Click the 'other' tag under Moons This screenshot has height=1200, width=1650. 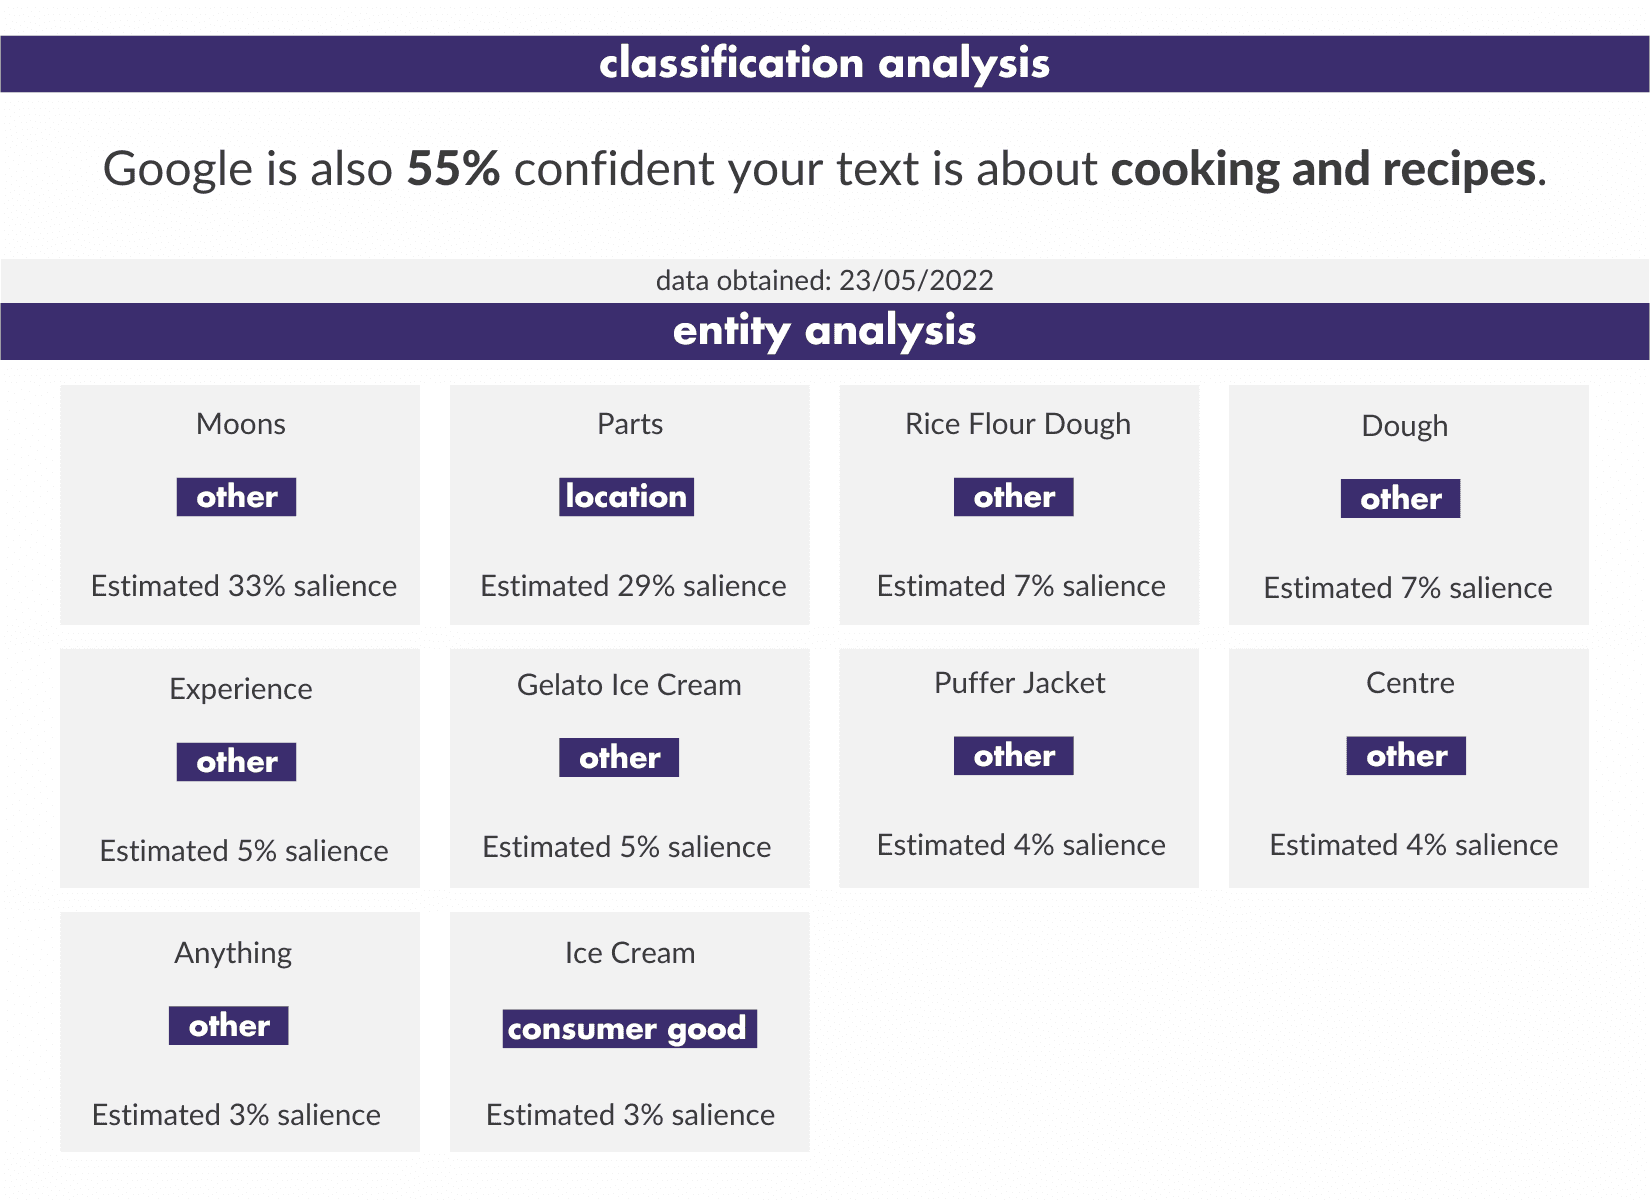[x=236, y=497]
